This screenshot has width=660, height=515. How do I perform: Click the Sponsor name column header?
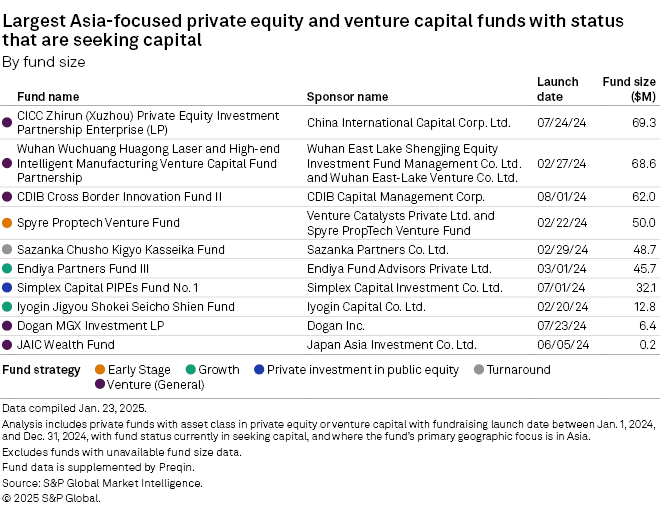tap(347, 97)
